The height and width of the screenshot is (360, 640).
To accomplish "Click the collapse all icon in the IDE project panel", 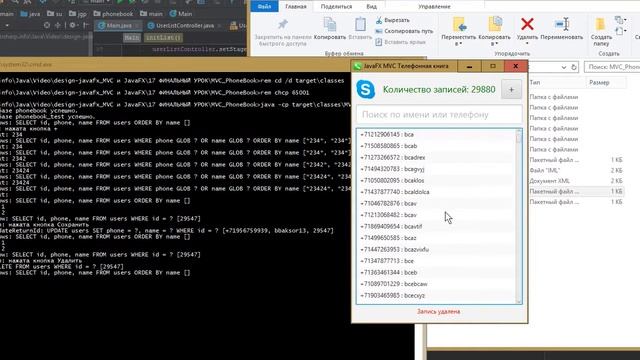I will click(x=58, y=25).
